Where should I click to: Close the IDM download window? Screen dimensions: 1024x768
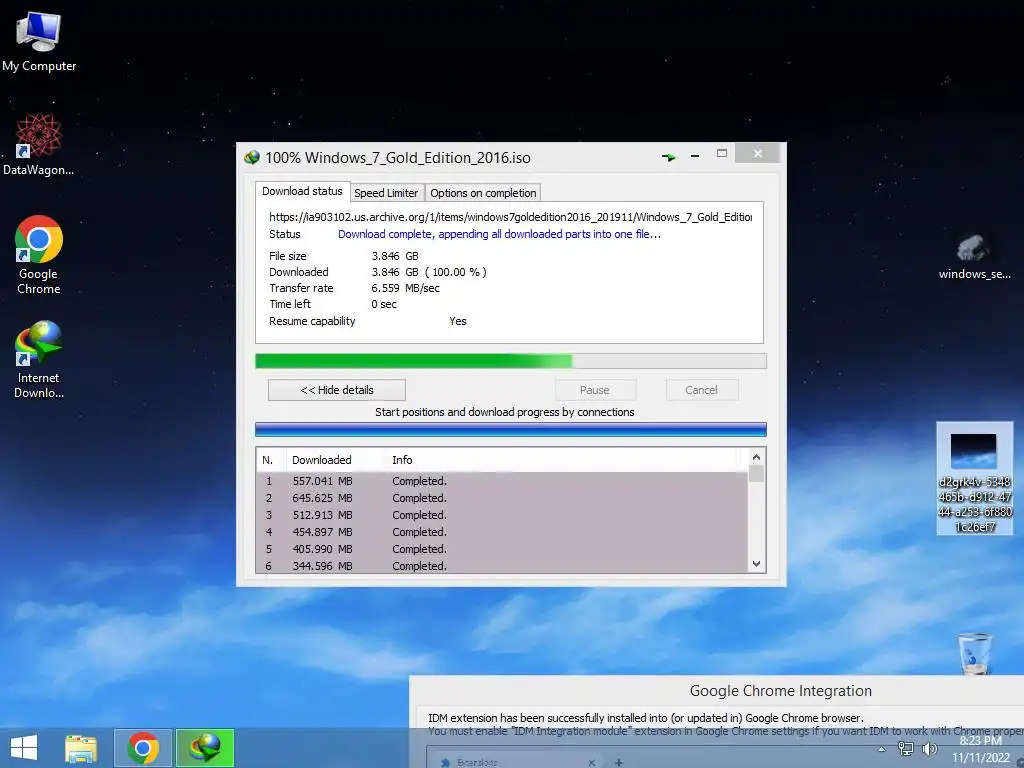point(757,153)
